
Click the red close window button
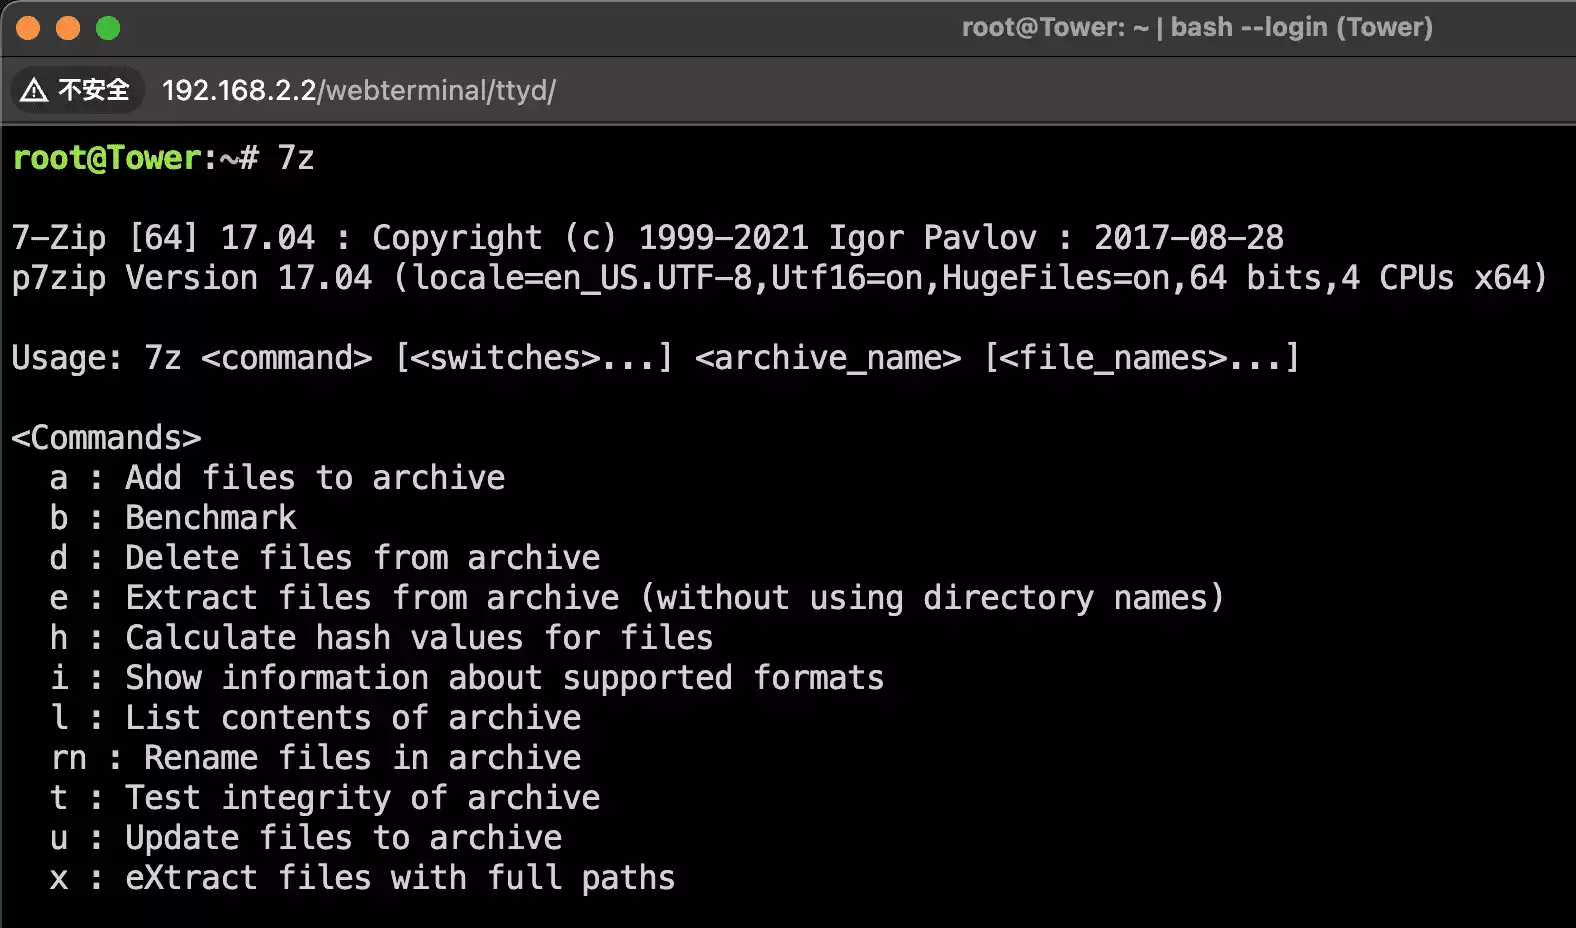click(x=28, y=28)
